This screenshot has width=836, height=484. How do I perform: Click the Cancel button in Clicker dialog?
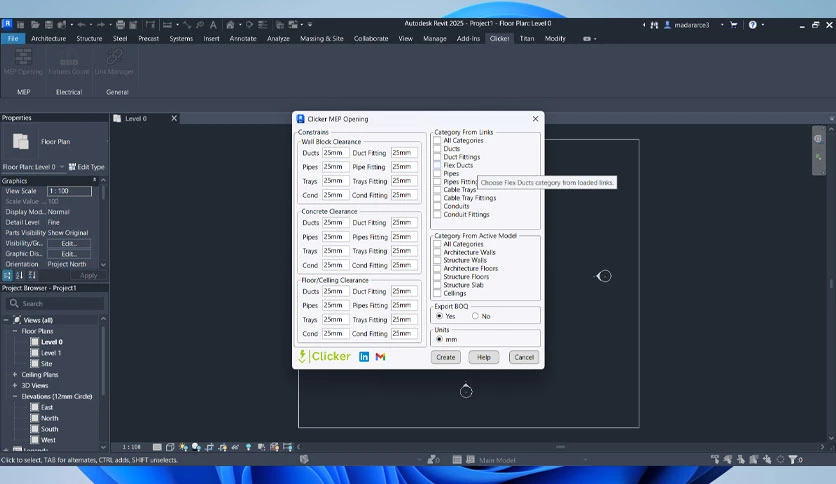524,357
